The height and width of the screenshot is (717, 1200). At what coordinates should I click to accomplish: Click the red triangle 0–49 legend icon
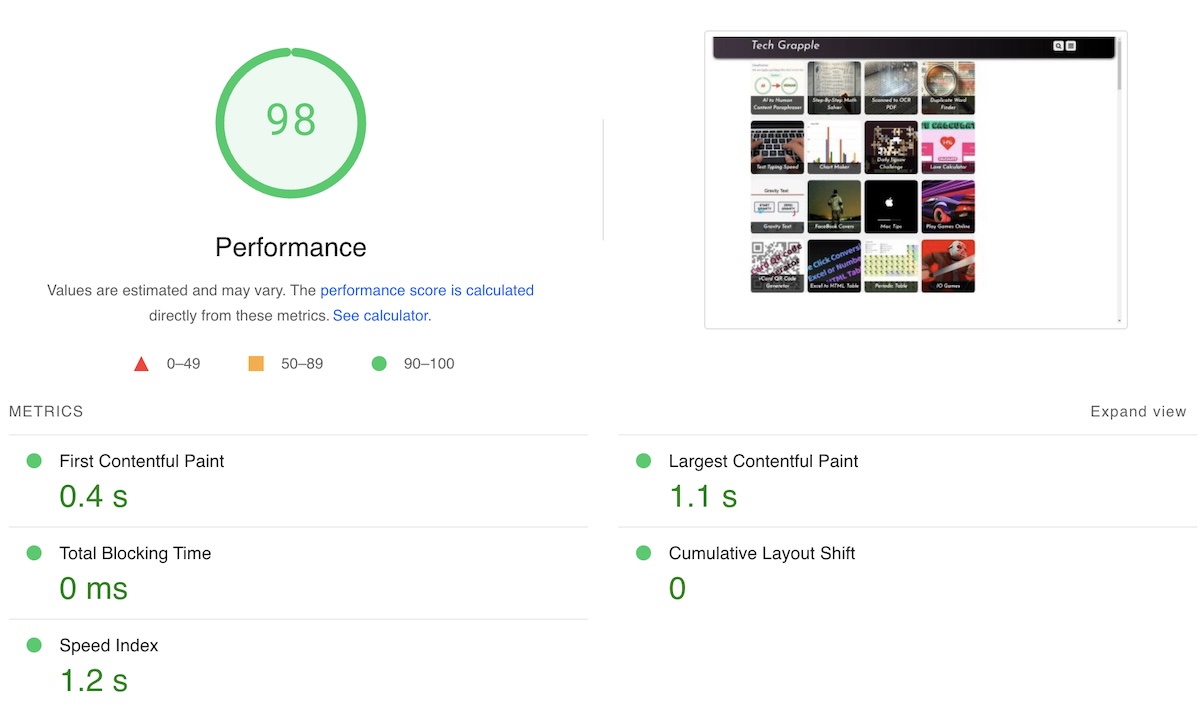click(x=141, y=364)
